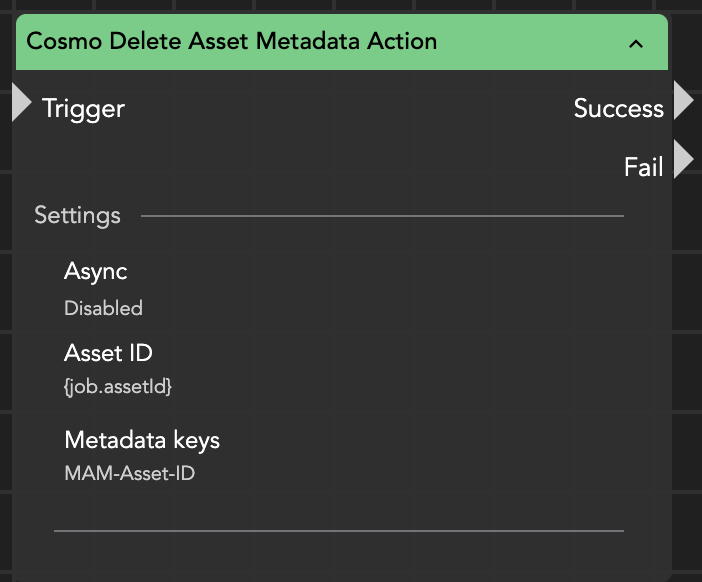The height and width of the screenshot is (582, 702).
Task: Select the Trigger label
Action: [x=83, y=108]
